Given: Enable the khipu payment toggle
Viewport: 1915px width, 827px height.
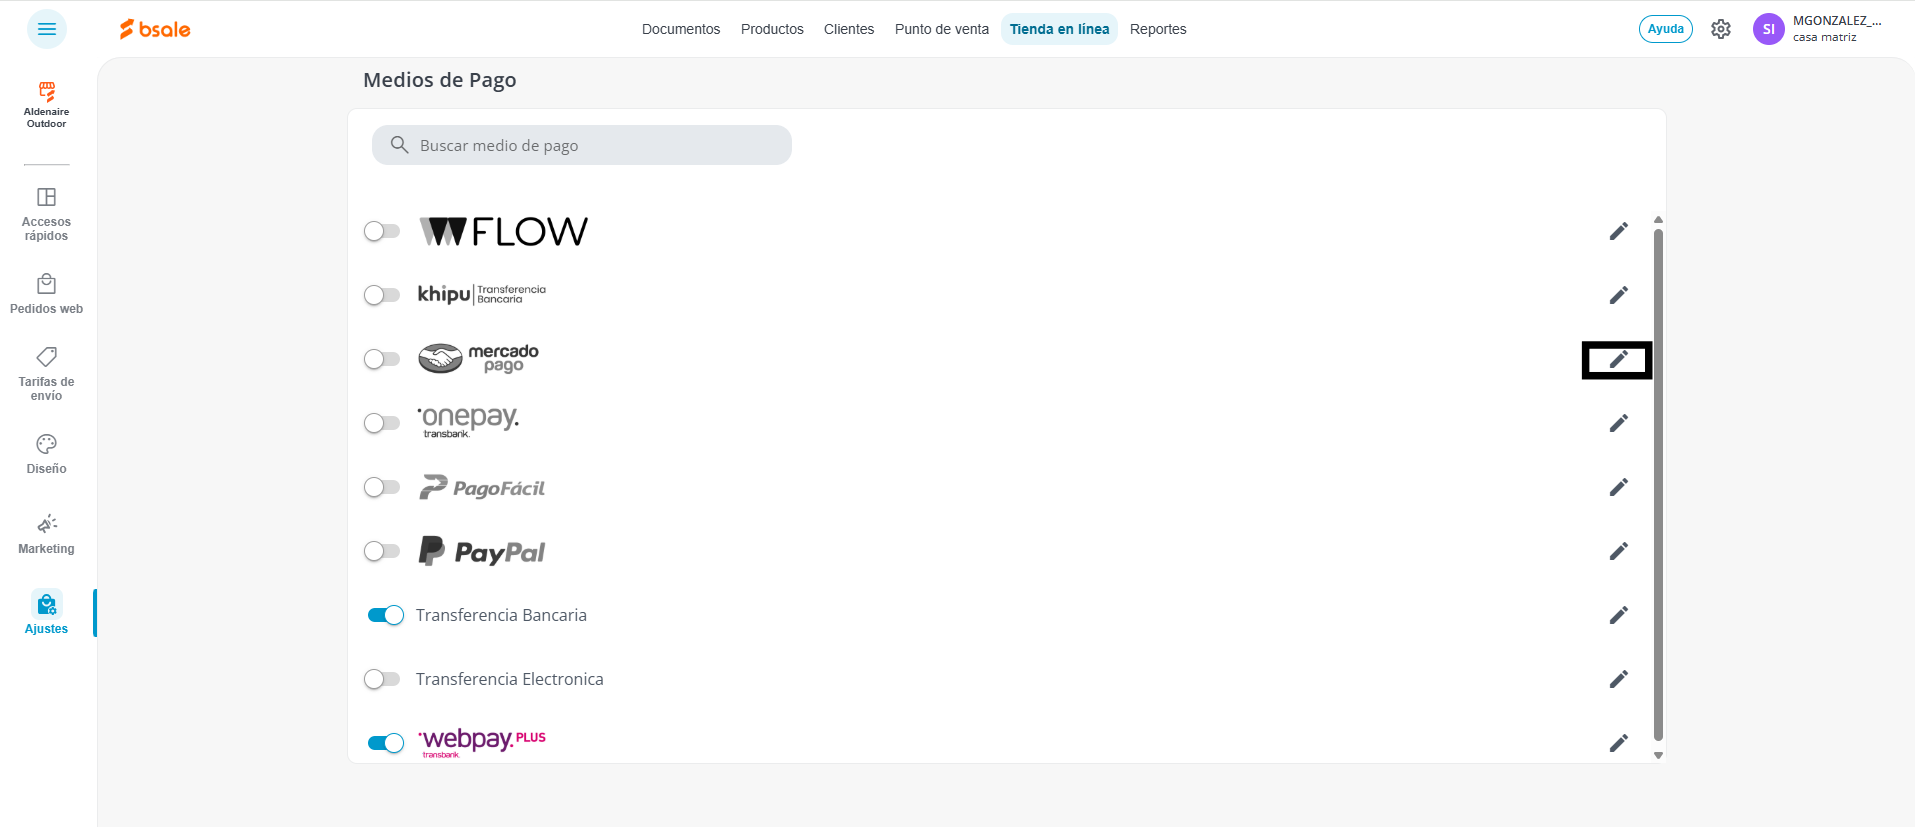Looking at the screenshot, I should [382, 295].
